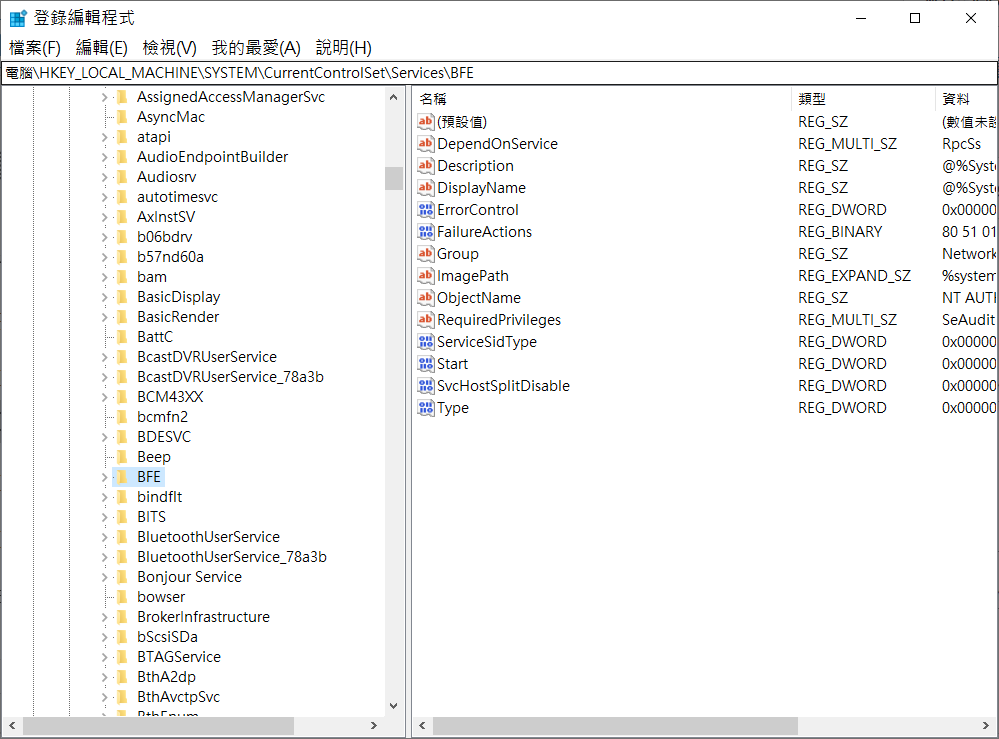Image resolution: width=999 pixels, height=739 pixels.
Task: Select the autotimesvc key
Action: (177, 197)
